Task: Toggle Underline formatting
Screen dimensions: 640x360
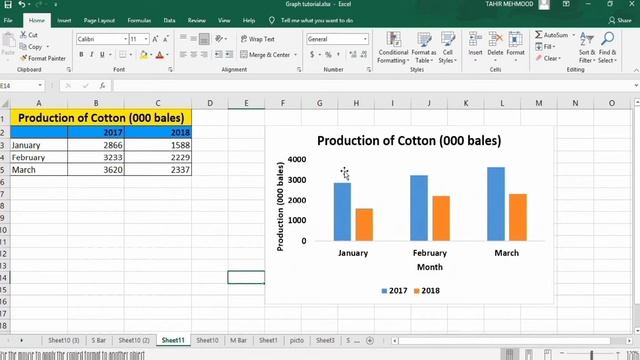Action: pyautogui.click(x=102, y=55)
